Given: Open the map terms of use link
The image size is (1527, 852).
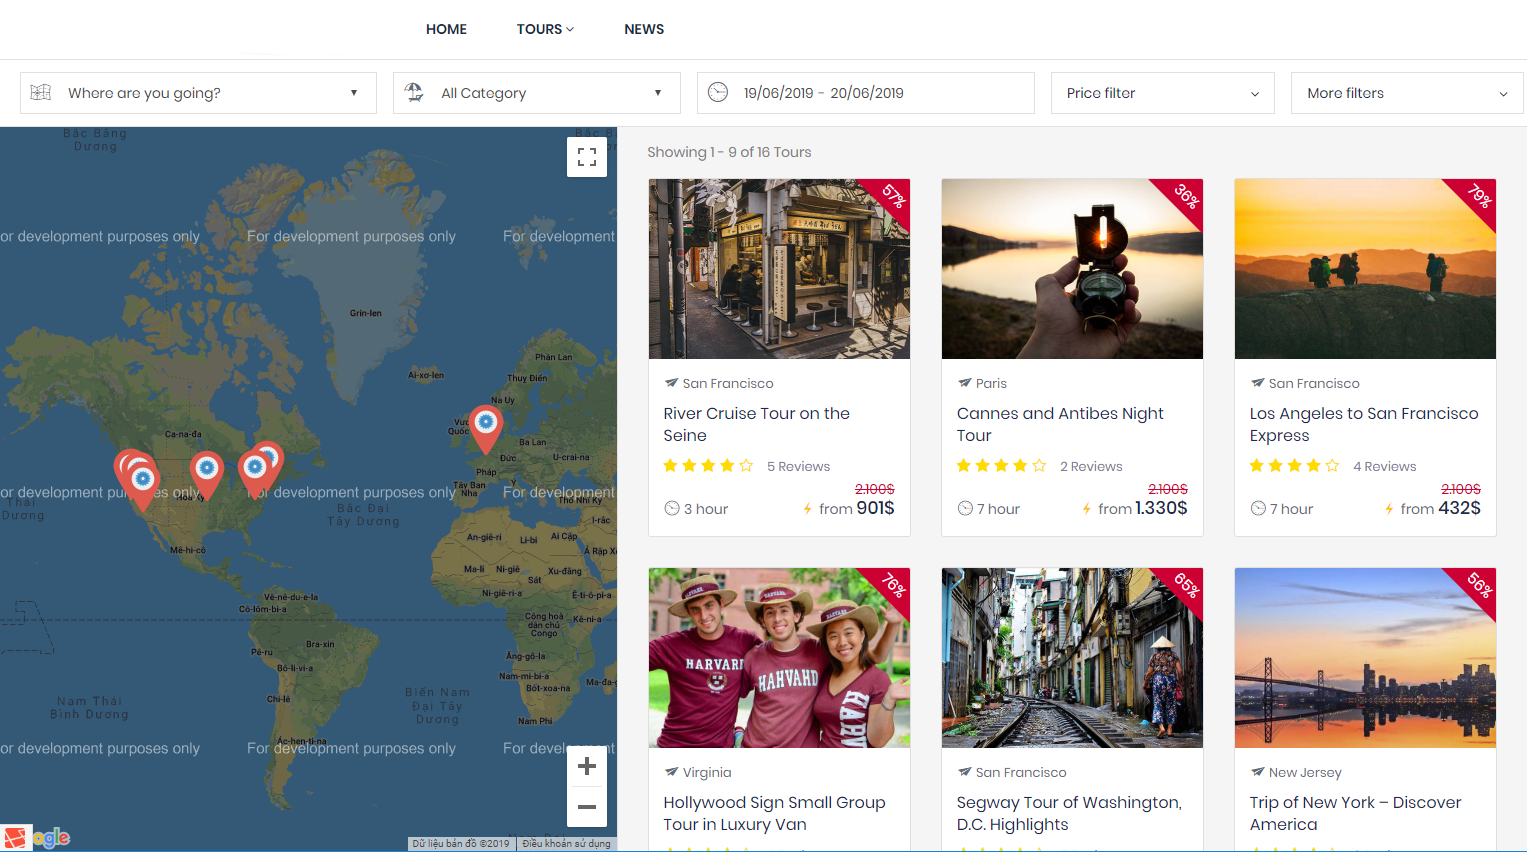Looking at the screenshot, I should click(x=566, y=844).
